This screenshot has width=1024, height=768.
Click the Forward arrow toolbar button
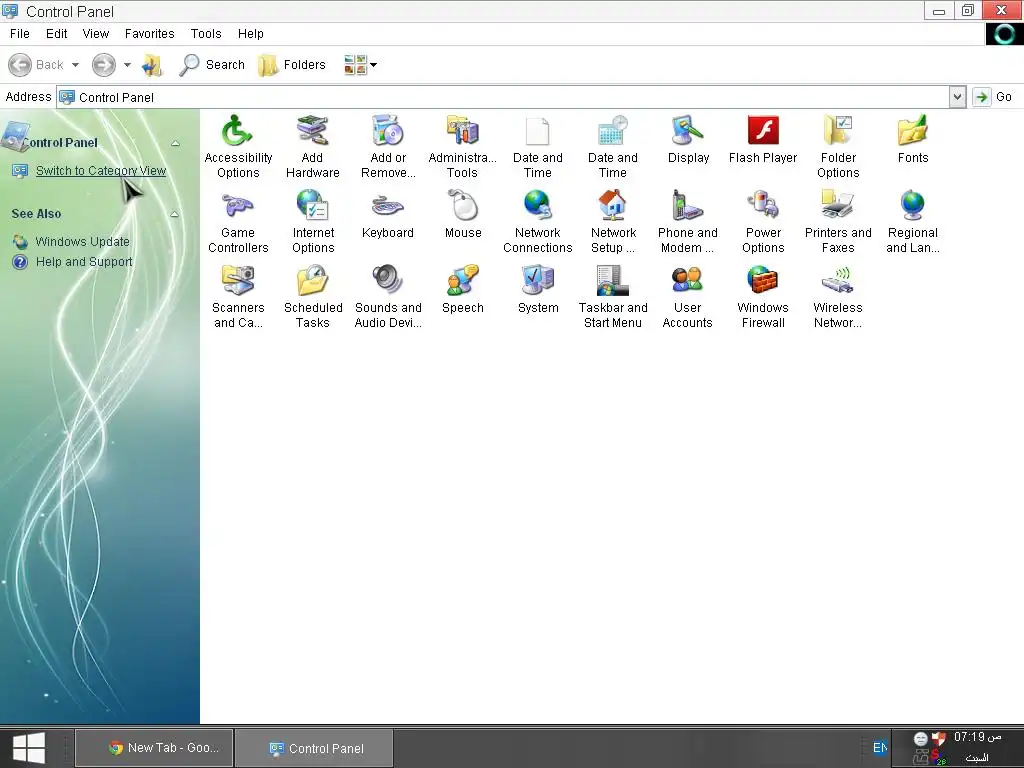(104, 65)
